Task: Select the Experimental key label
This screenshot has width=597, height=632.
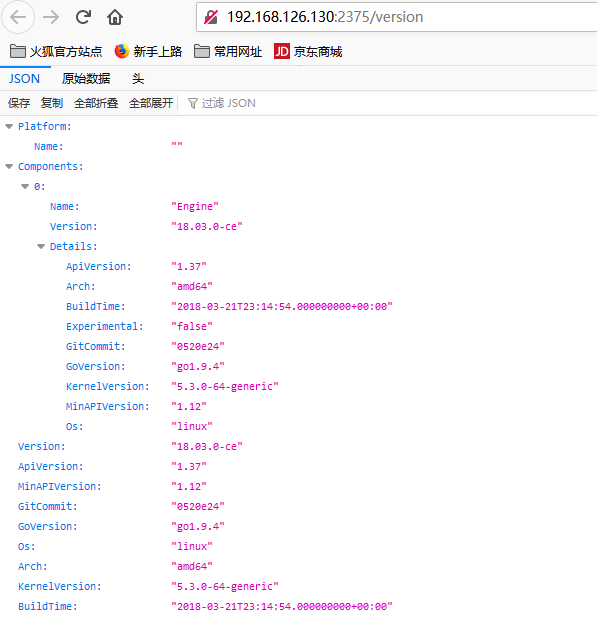Action: 105,326
